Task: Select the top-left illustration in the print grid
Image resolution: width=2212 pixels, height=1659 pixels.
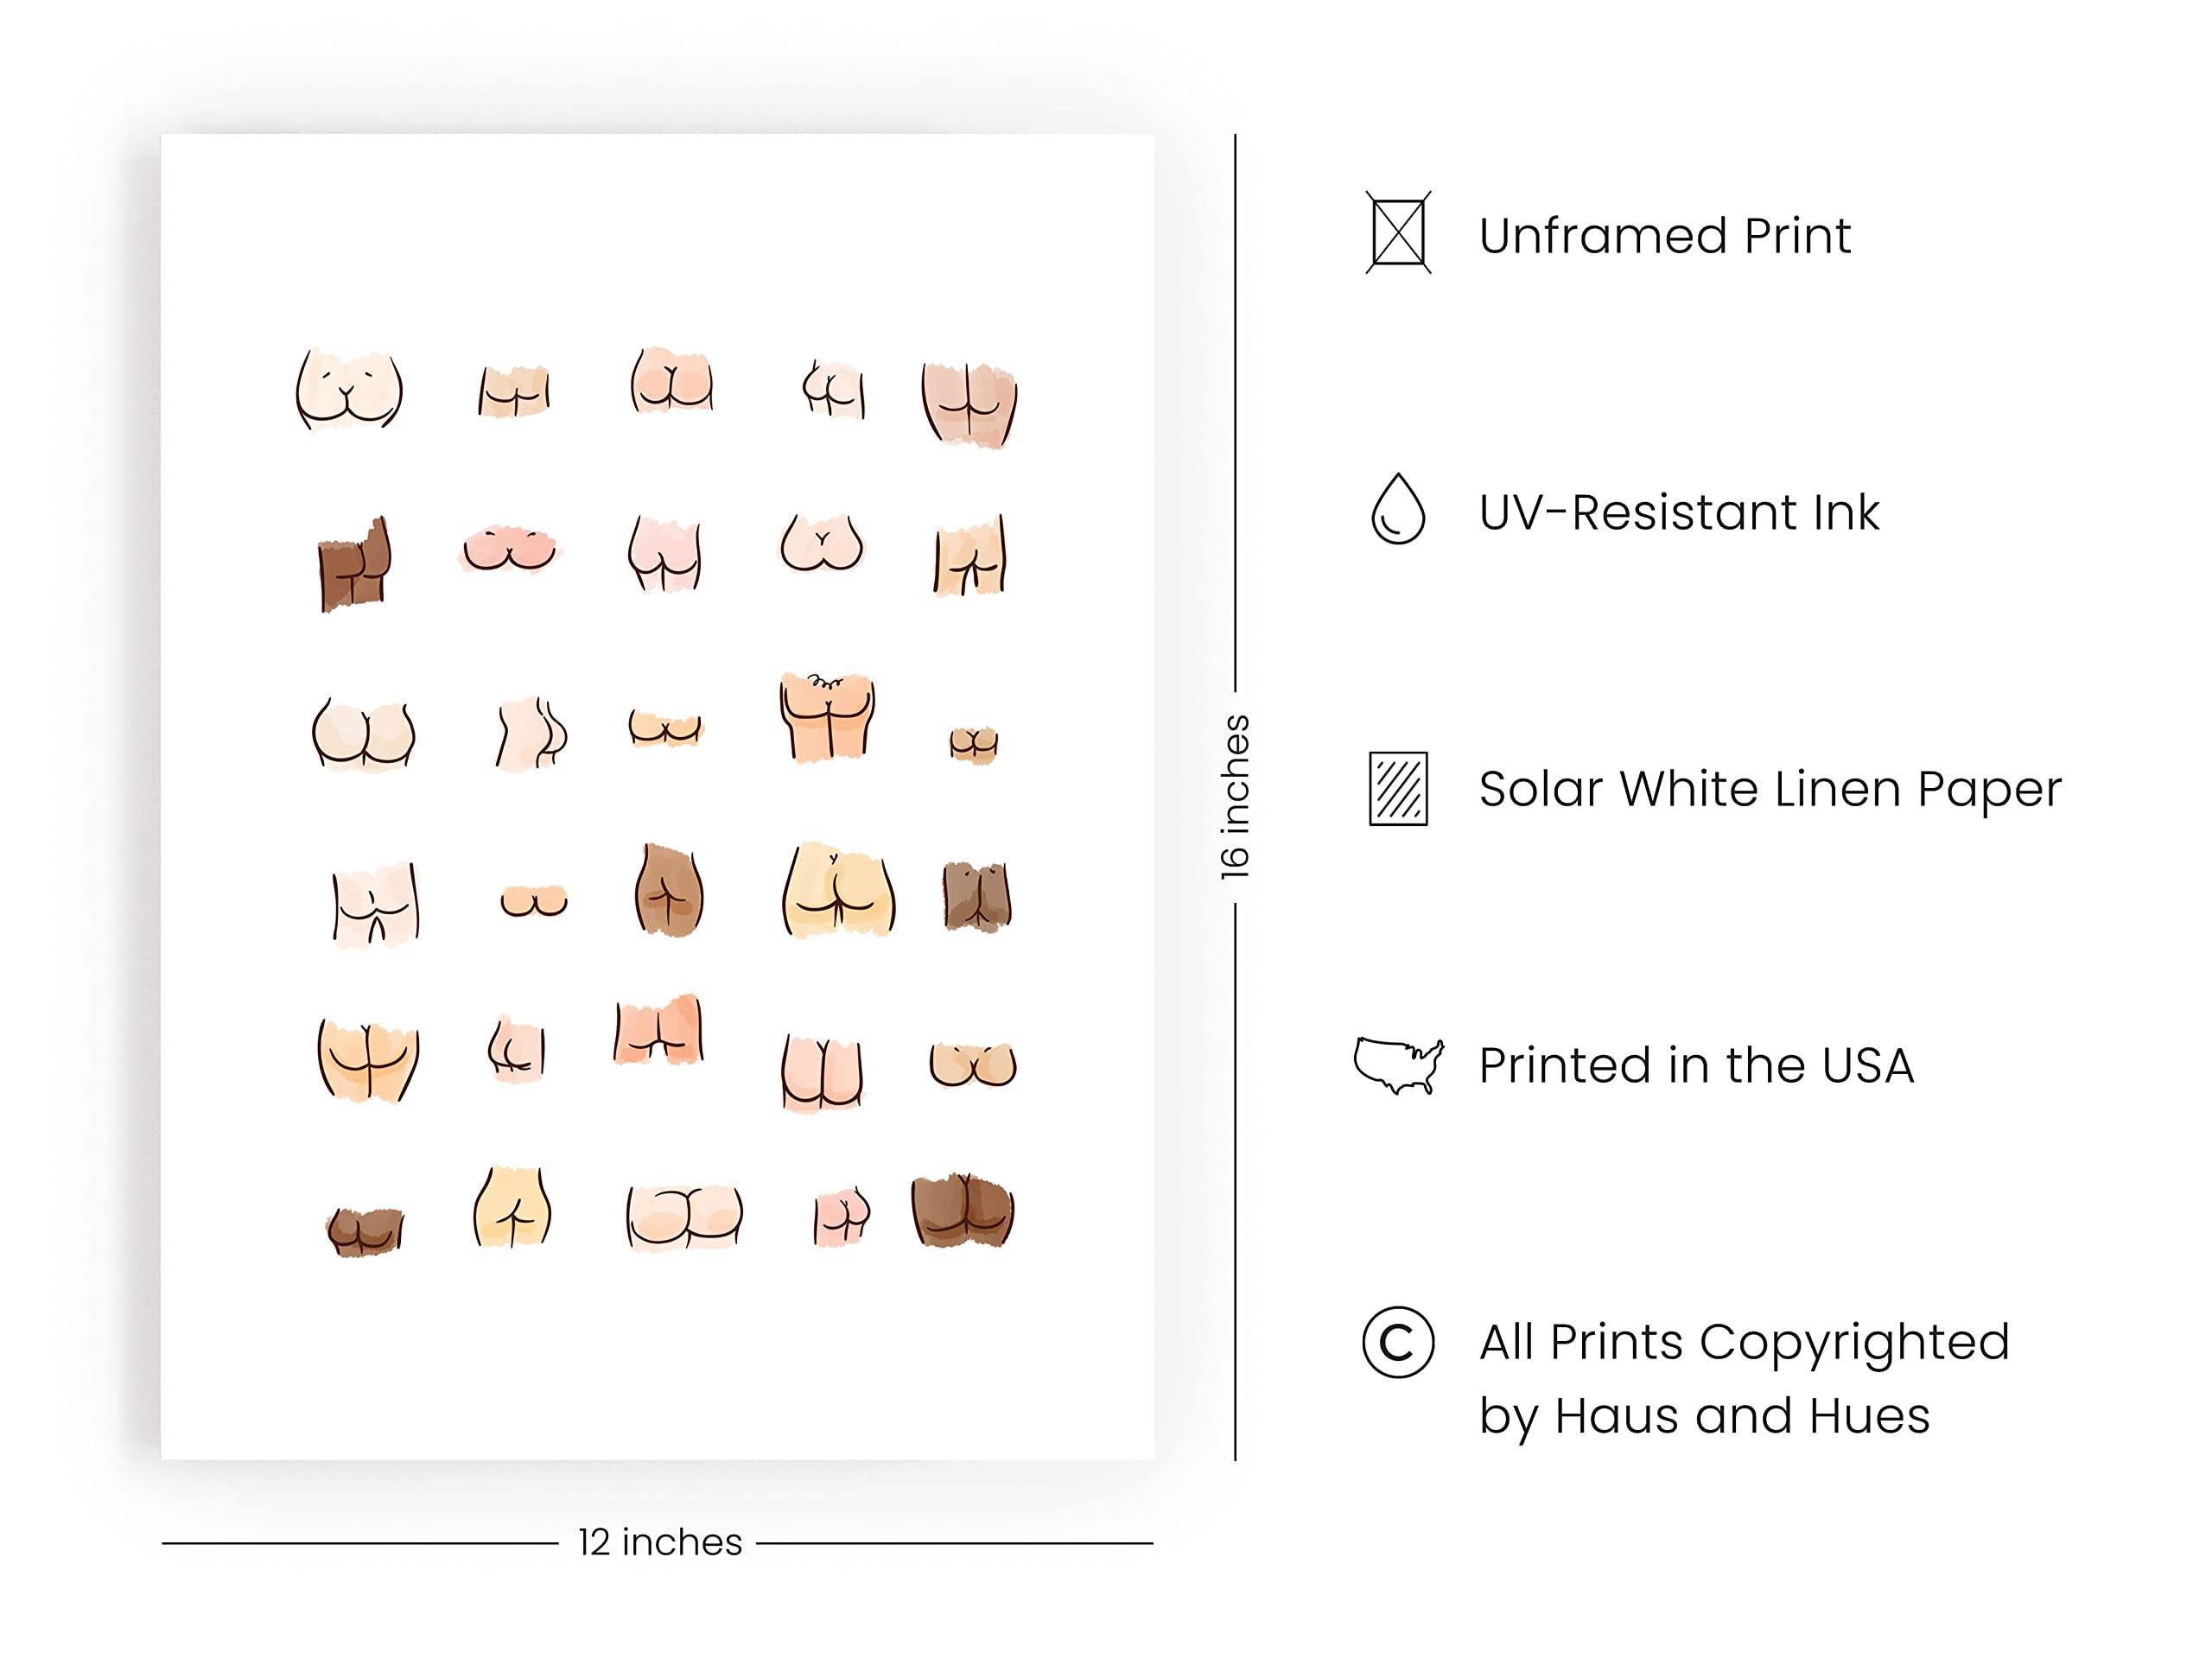Action: click(x=349, y=389)
